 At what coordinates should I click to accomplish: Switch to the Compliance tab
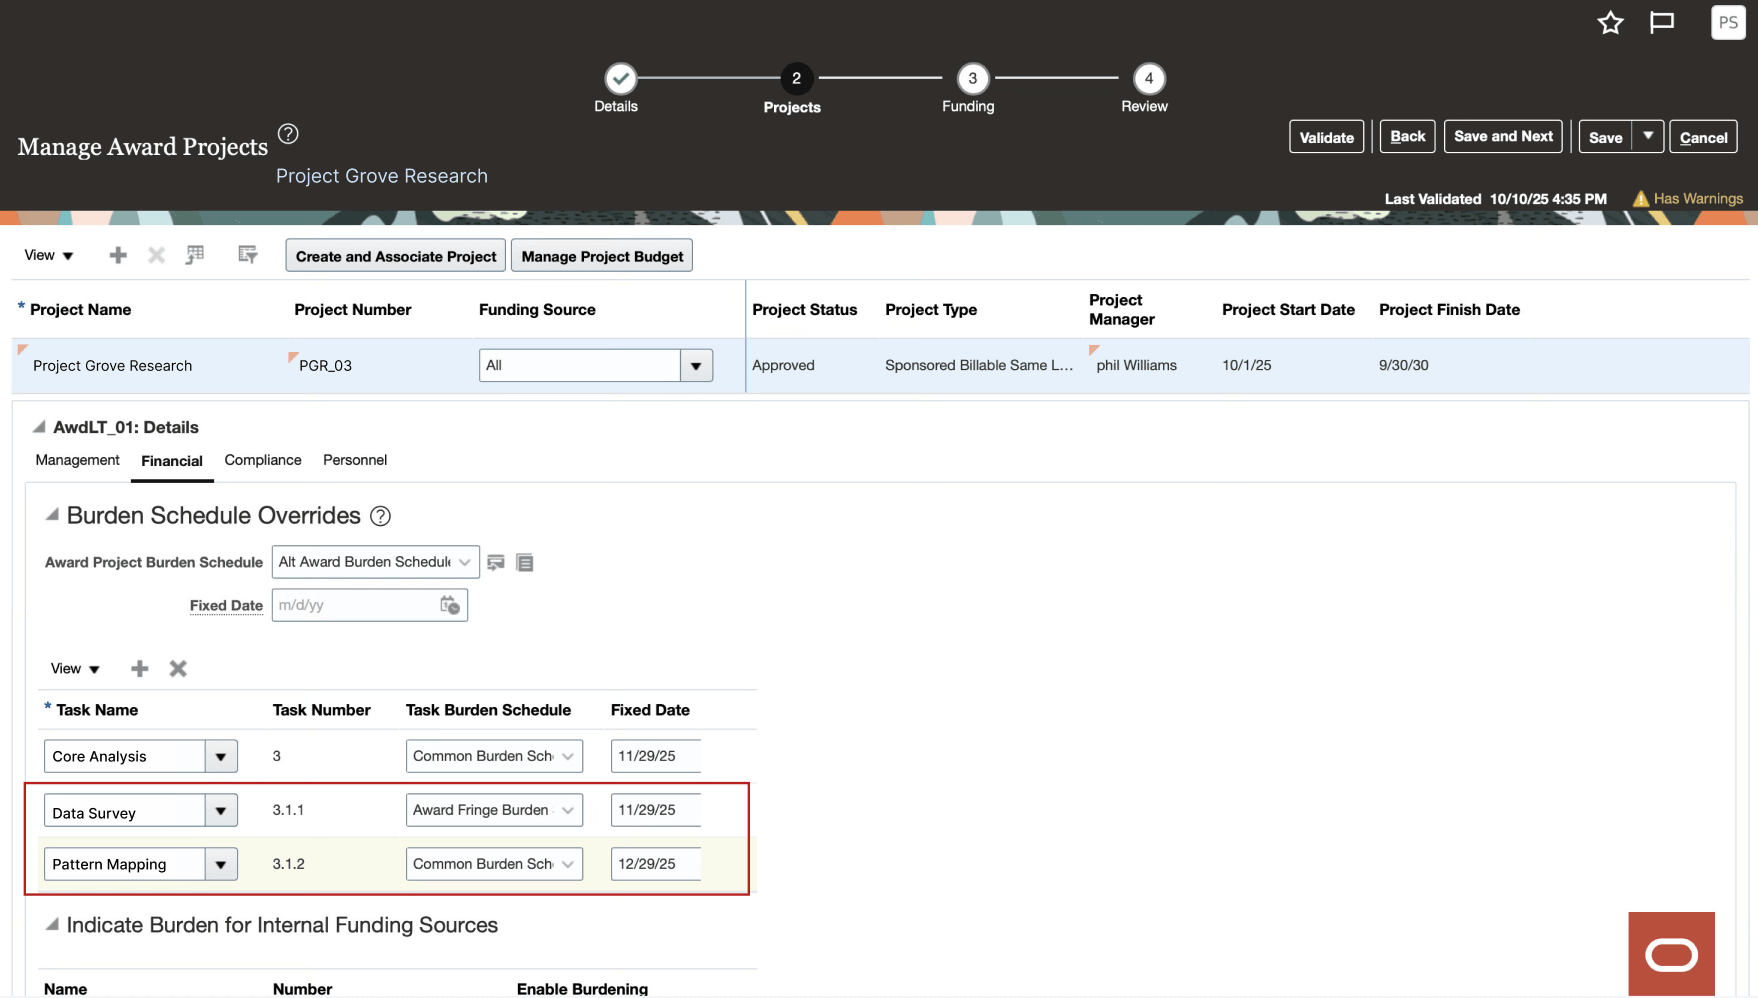262,460
